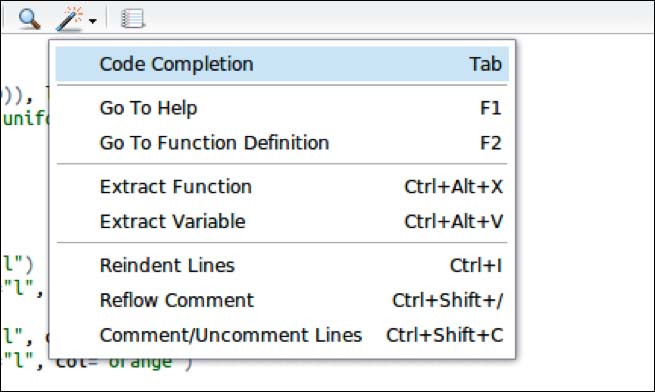Click the partially hidden 'orange' string in code
Viewport: 655px width, 392px height.
tap(140, 363)
